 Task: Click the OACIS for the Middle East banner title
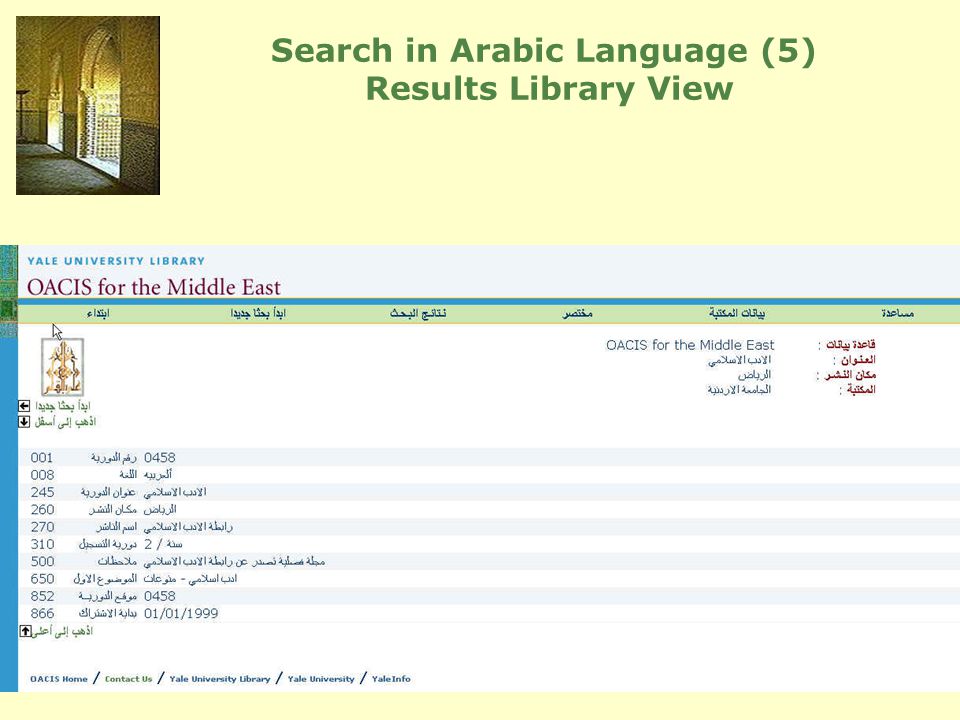coord(154,287)
